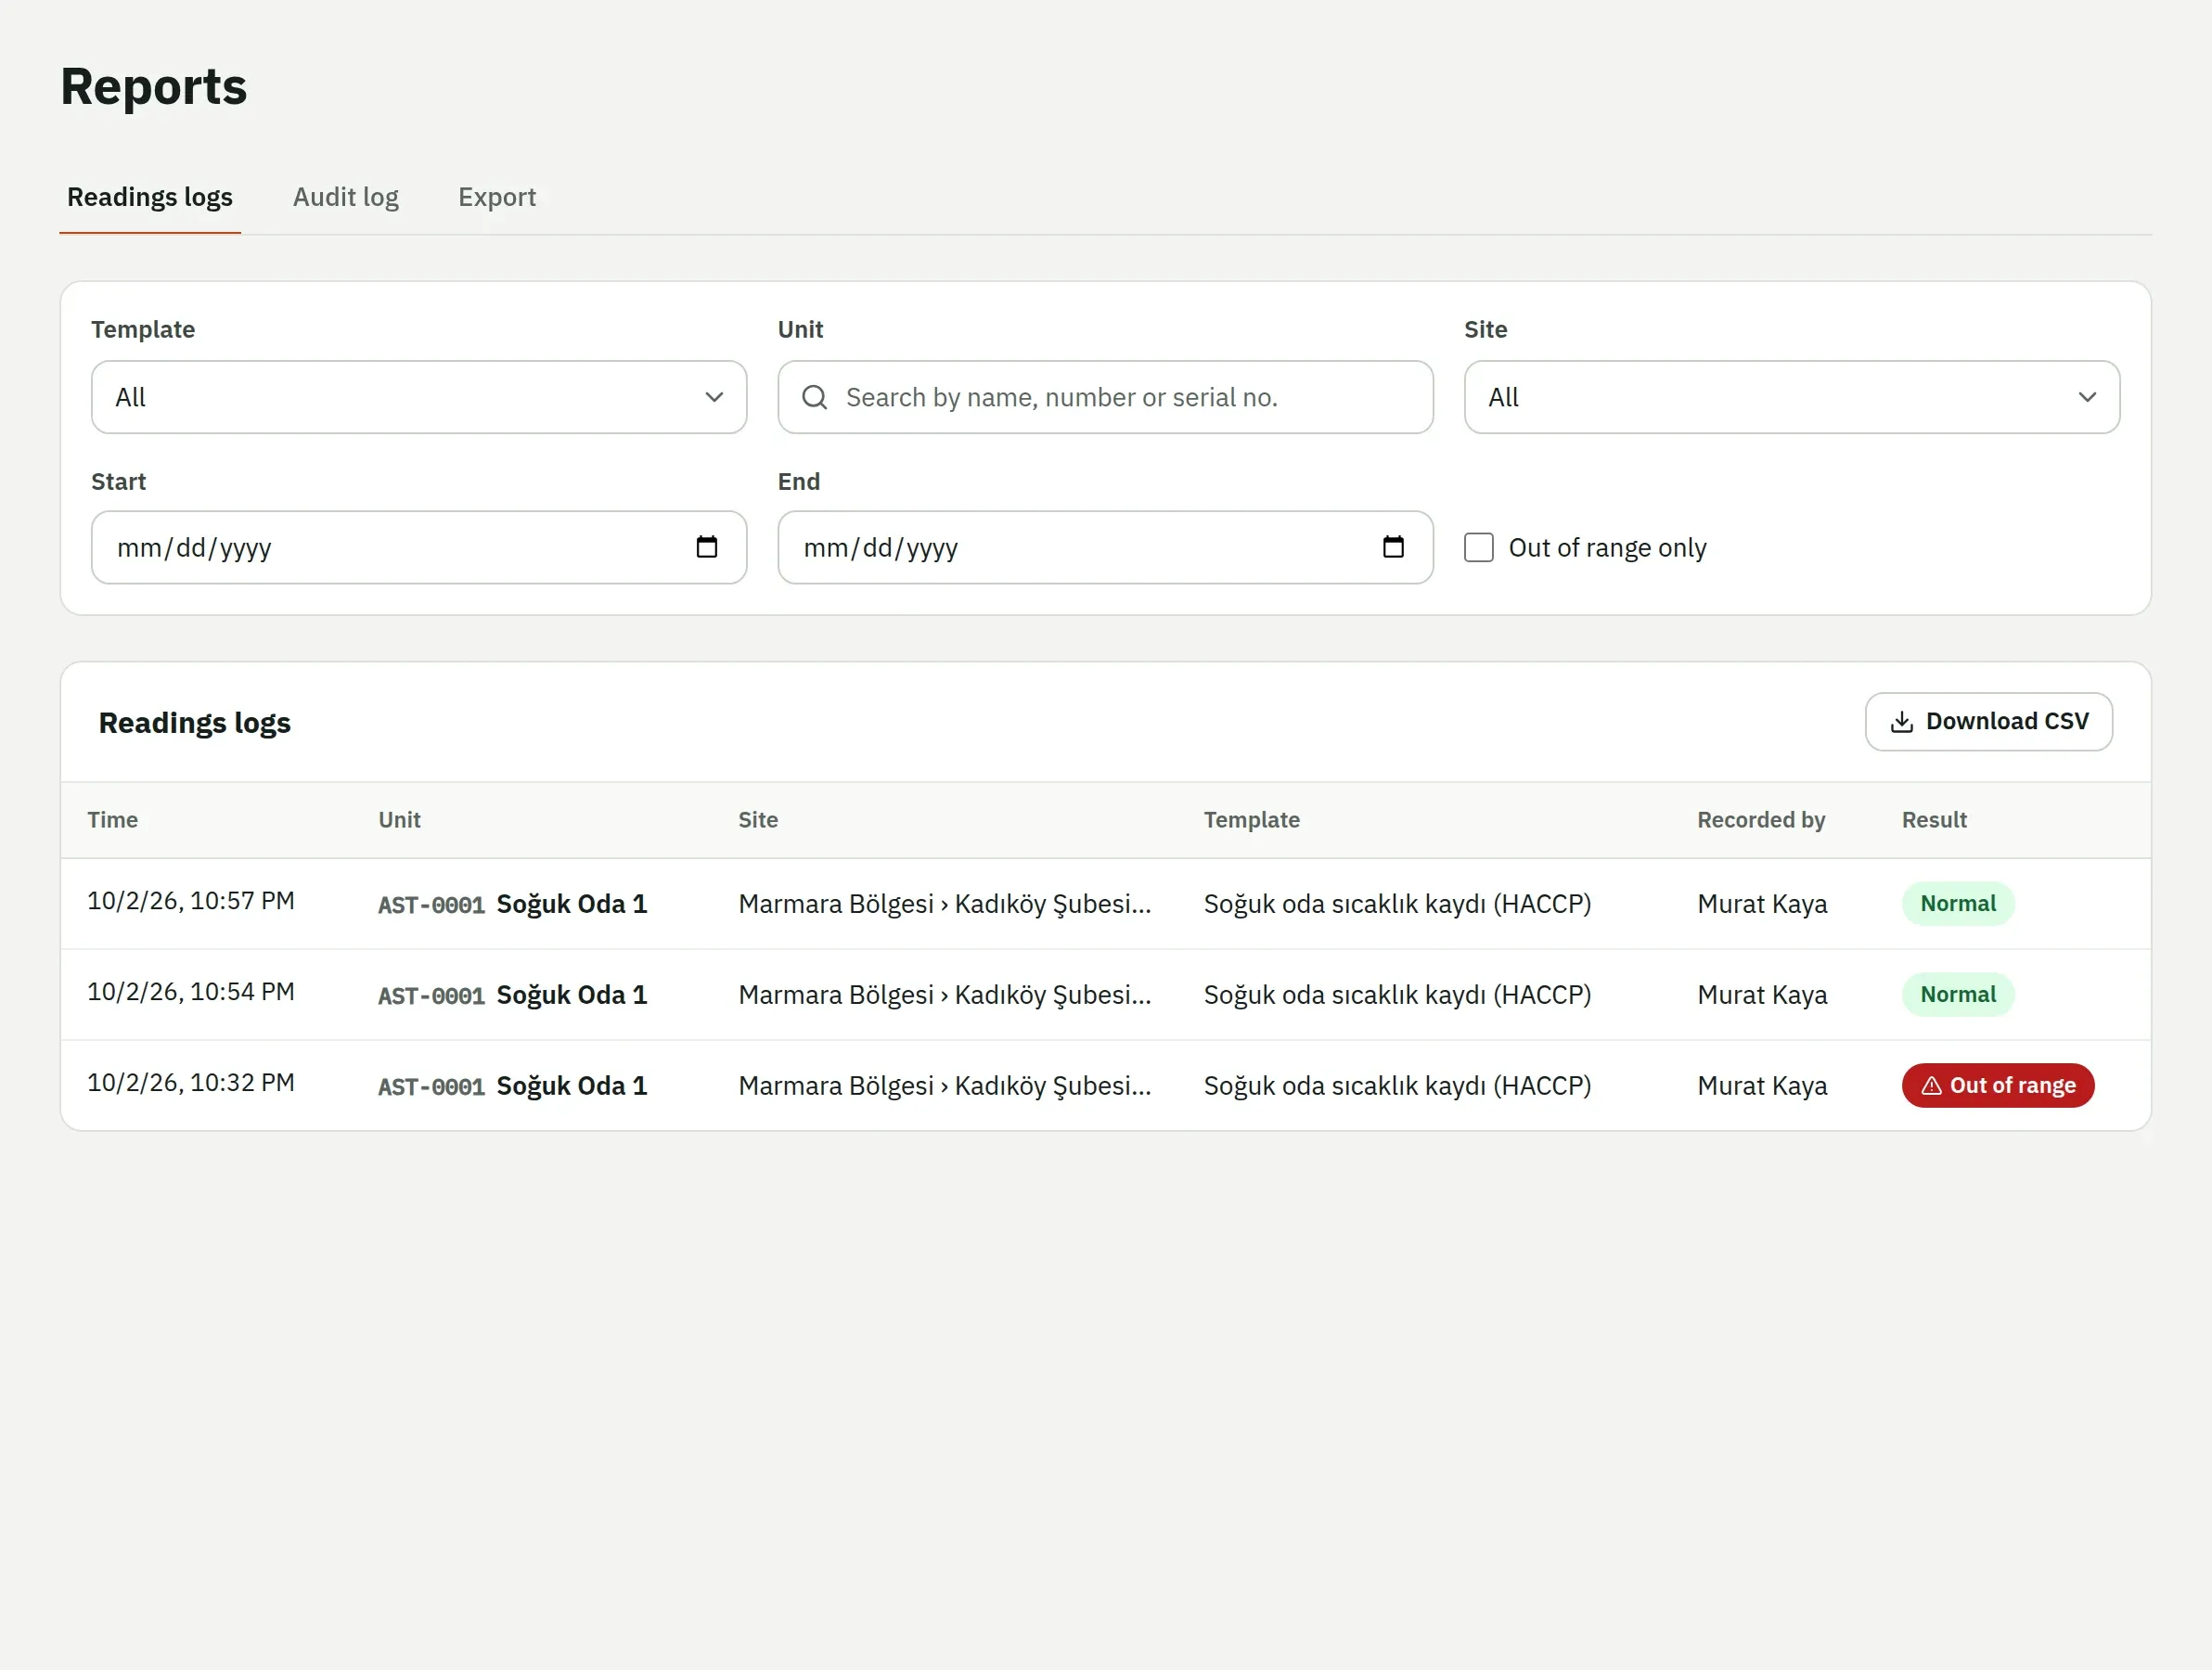Switch to the Audit log tab

(346, 197)
